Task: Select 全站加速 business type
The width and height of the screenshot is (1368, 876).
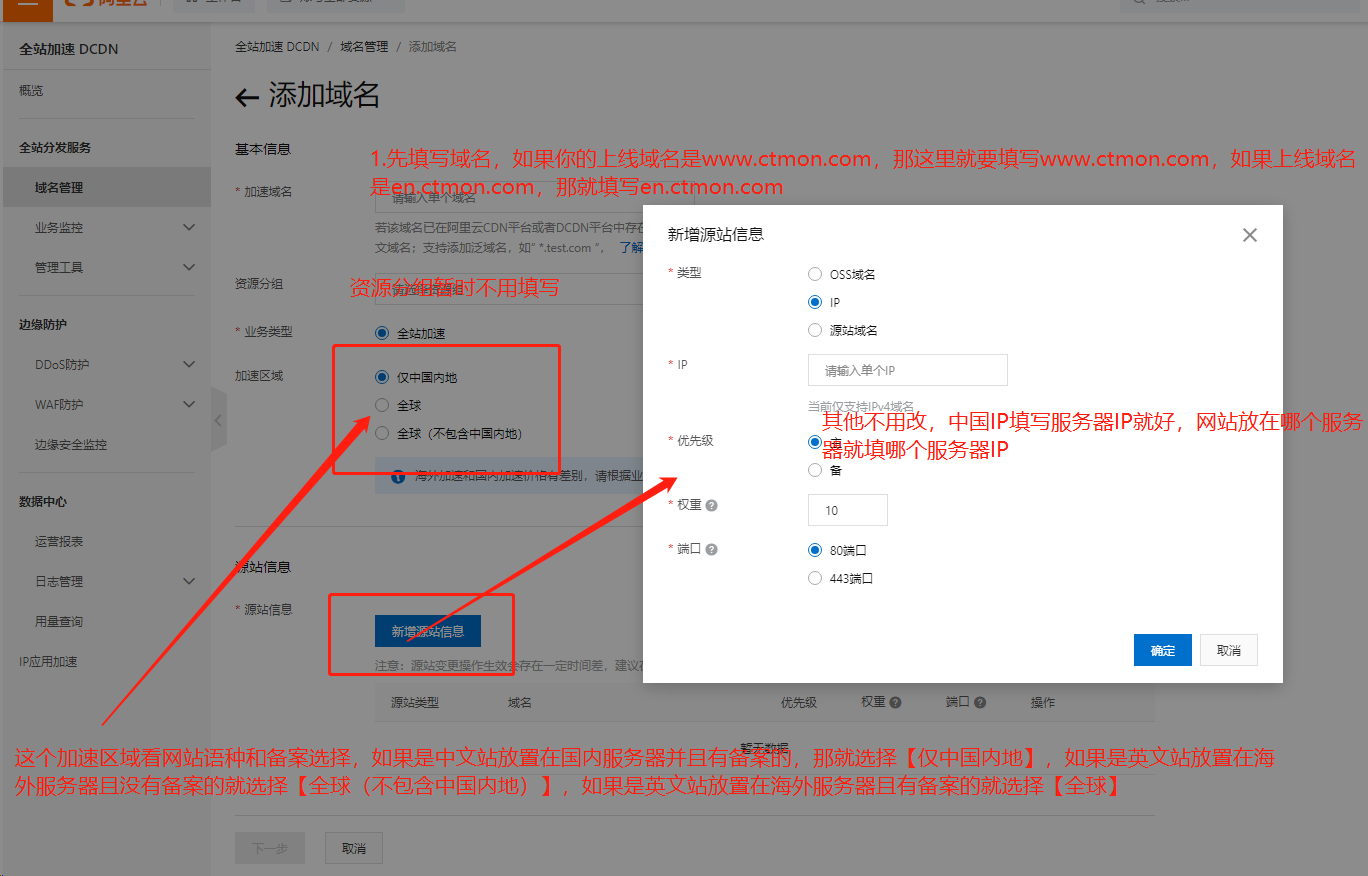Action: (x=381, y=333)
